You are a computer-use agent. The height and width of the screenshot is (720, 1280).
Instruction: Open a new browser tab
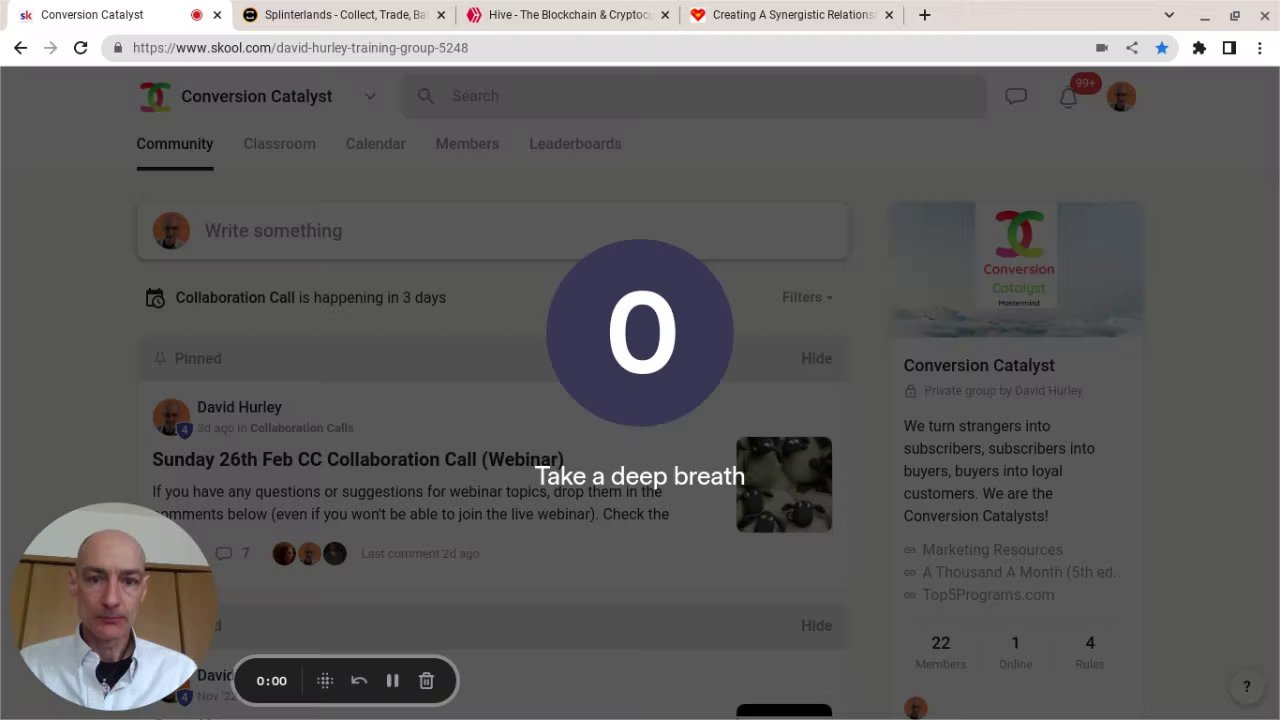pos(924,15)
